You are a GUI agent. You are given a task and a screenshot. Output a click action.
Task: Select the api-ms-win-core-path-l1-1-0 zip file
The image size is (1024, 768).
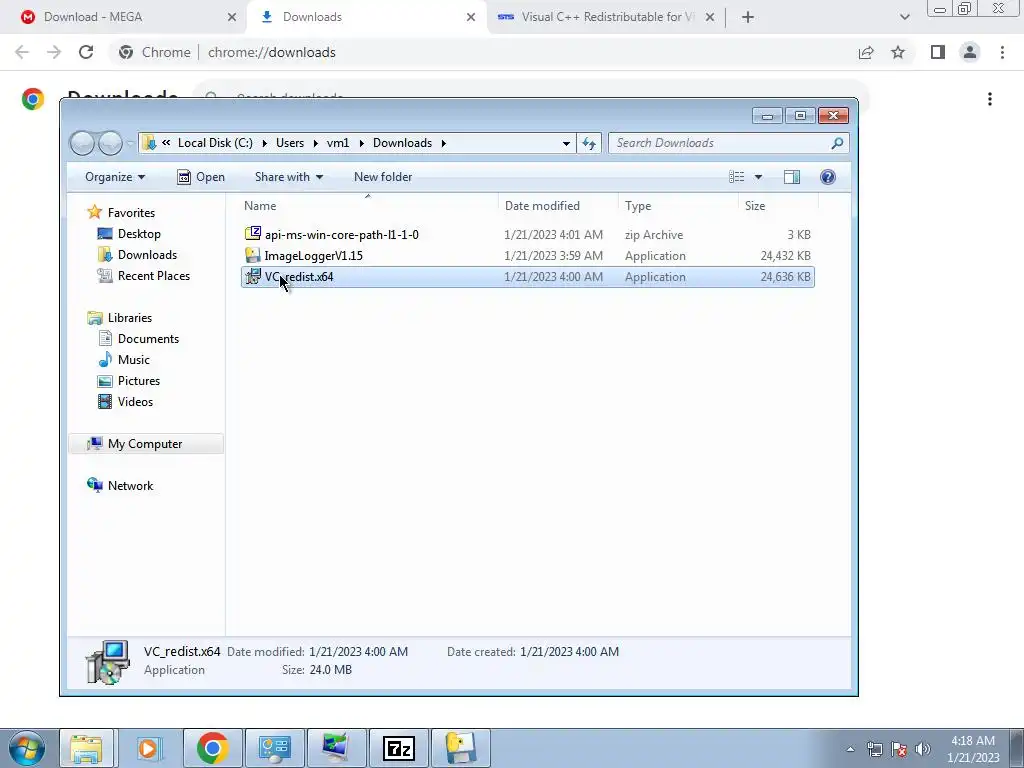[528, 234]
